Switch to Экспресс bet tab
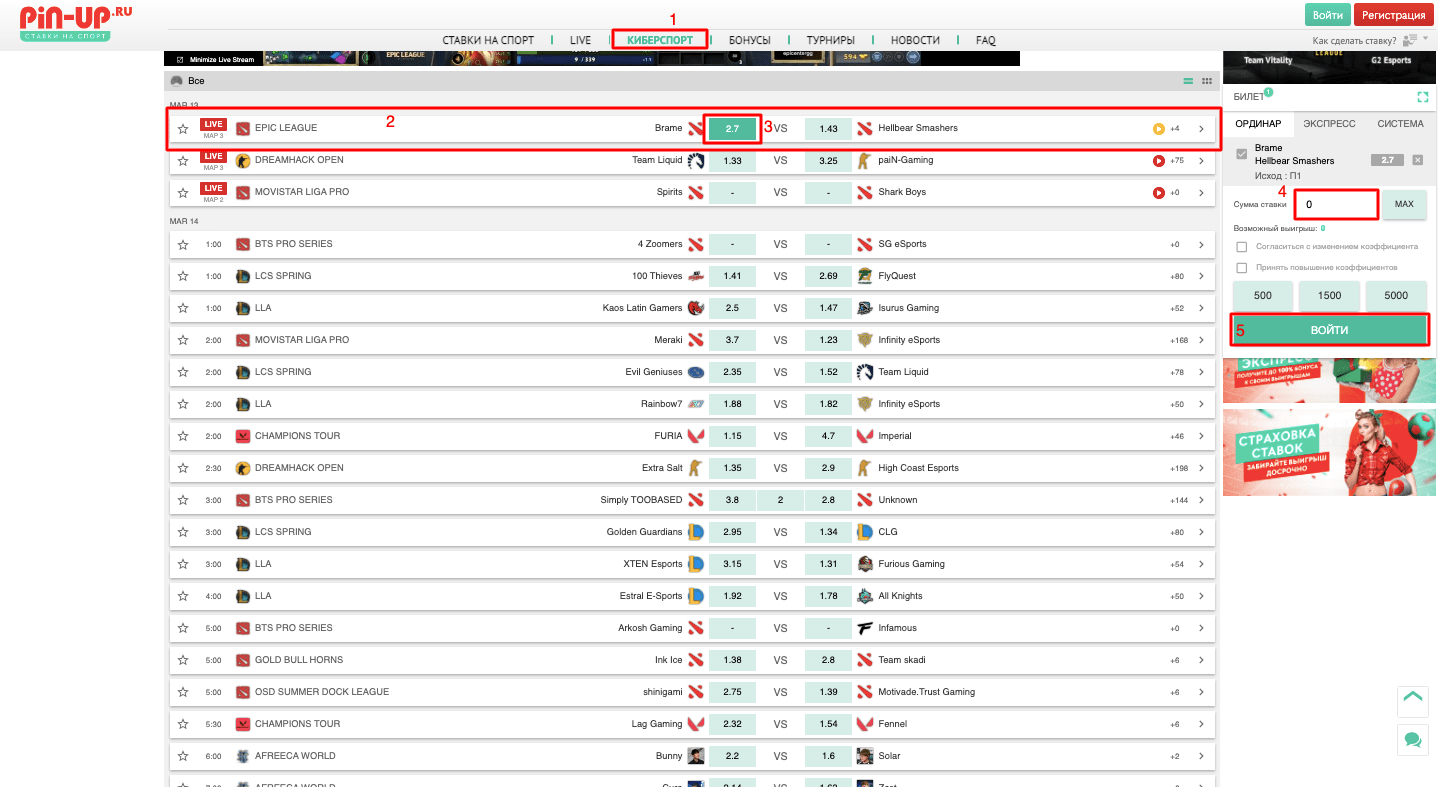Image resolution: width=1438 pixels, height=787 pixels. pyautogui.click(x=1329, y=123)
